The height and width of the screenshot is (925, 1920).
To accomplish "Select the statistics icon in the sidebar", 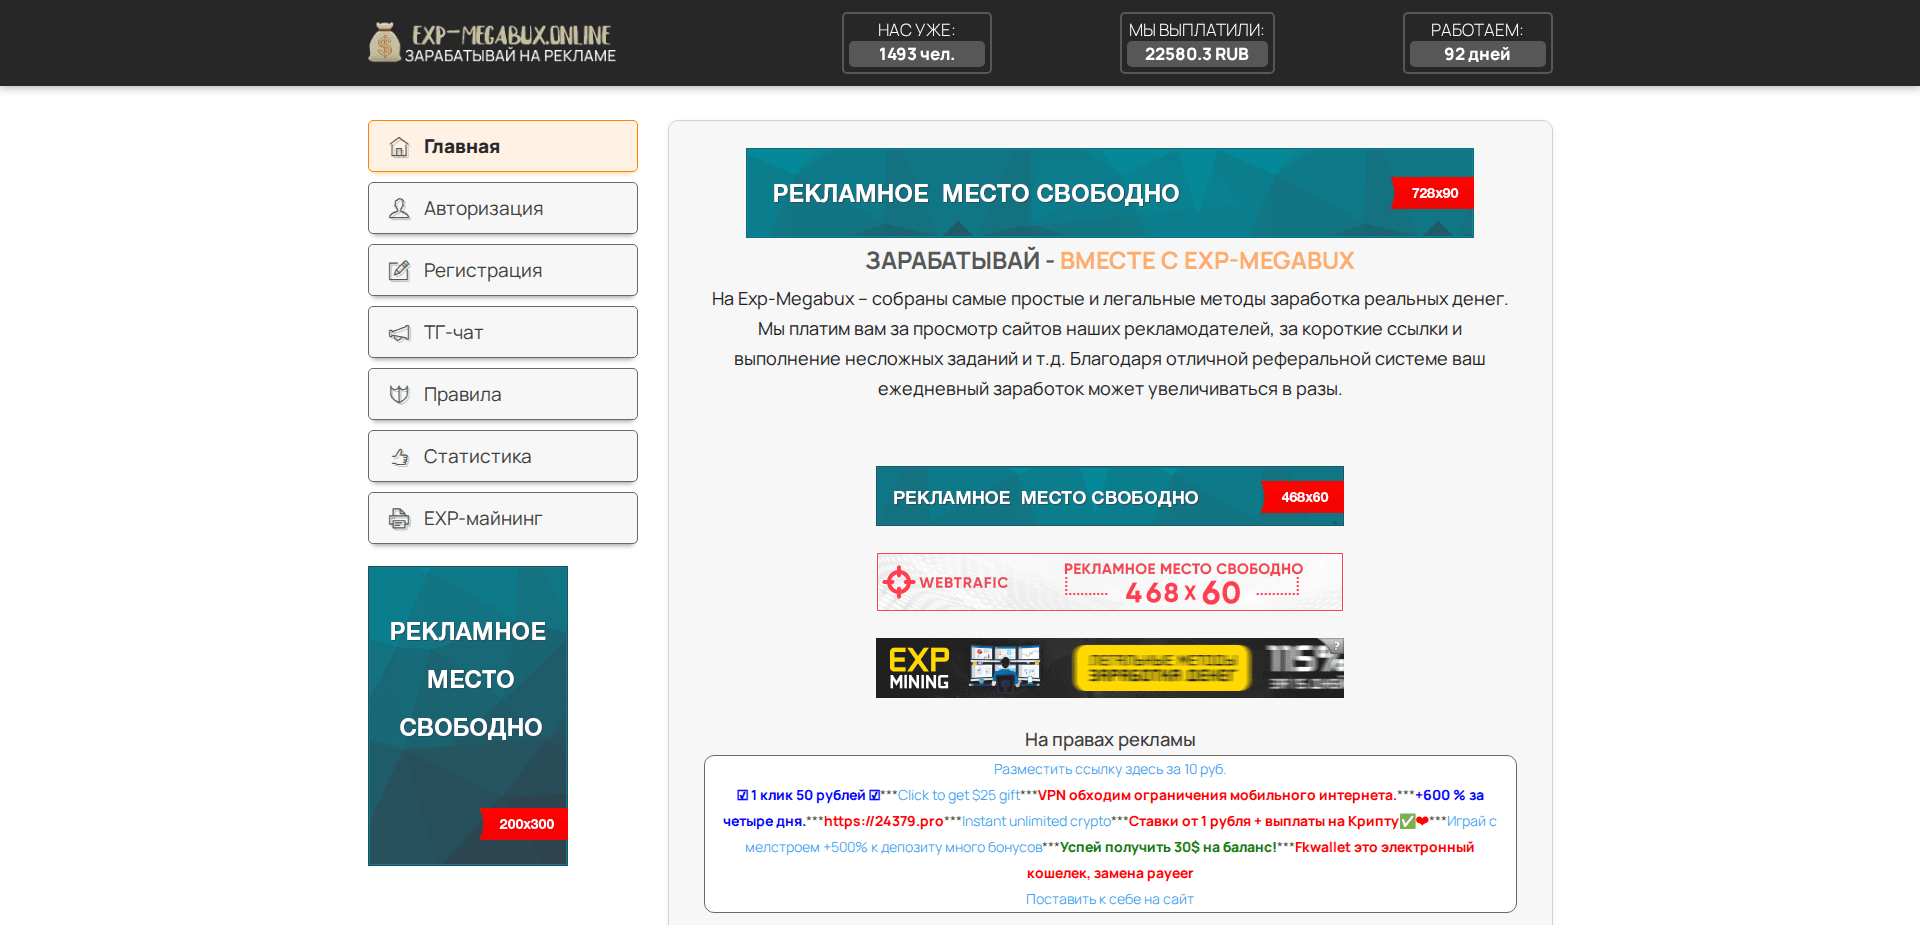I will [x=400, y=456].
